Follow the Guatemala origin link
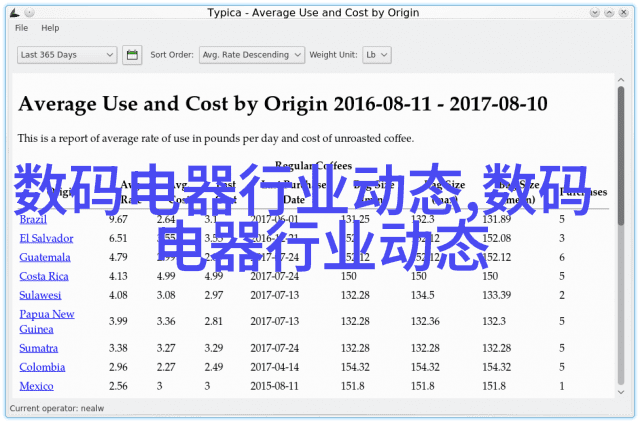 tap(45, 257)
